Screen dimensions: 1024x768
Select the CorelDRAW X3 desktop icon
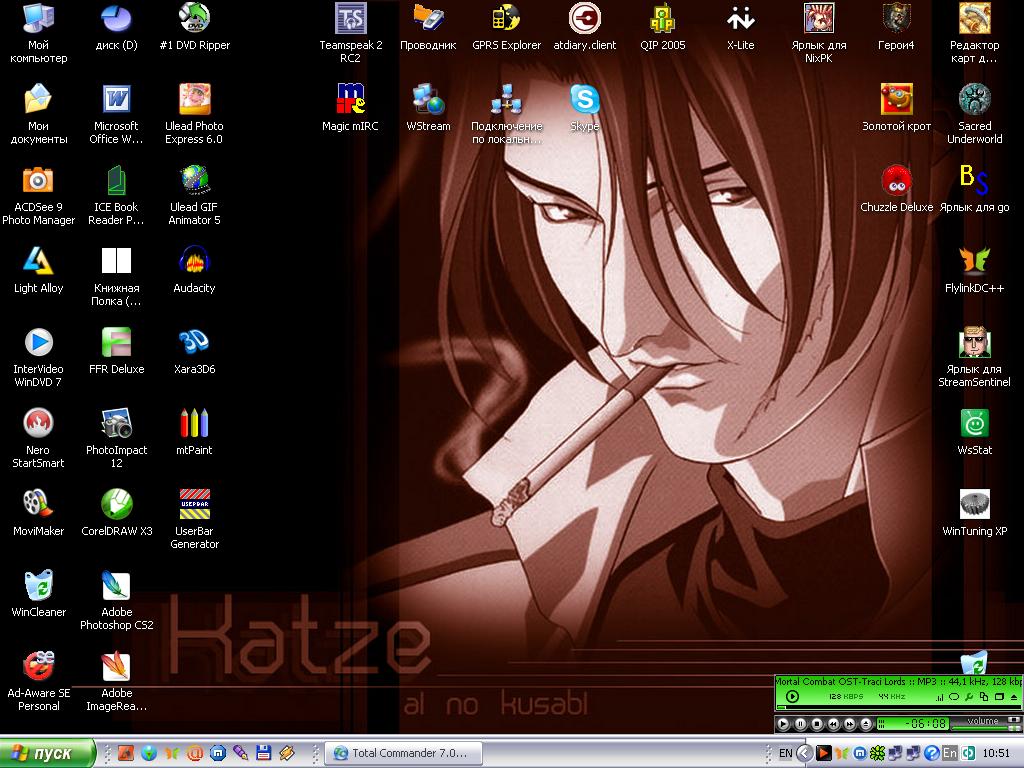pyautogui.click(x=117, y=505)
